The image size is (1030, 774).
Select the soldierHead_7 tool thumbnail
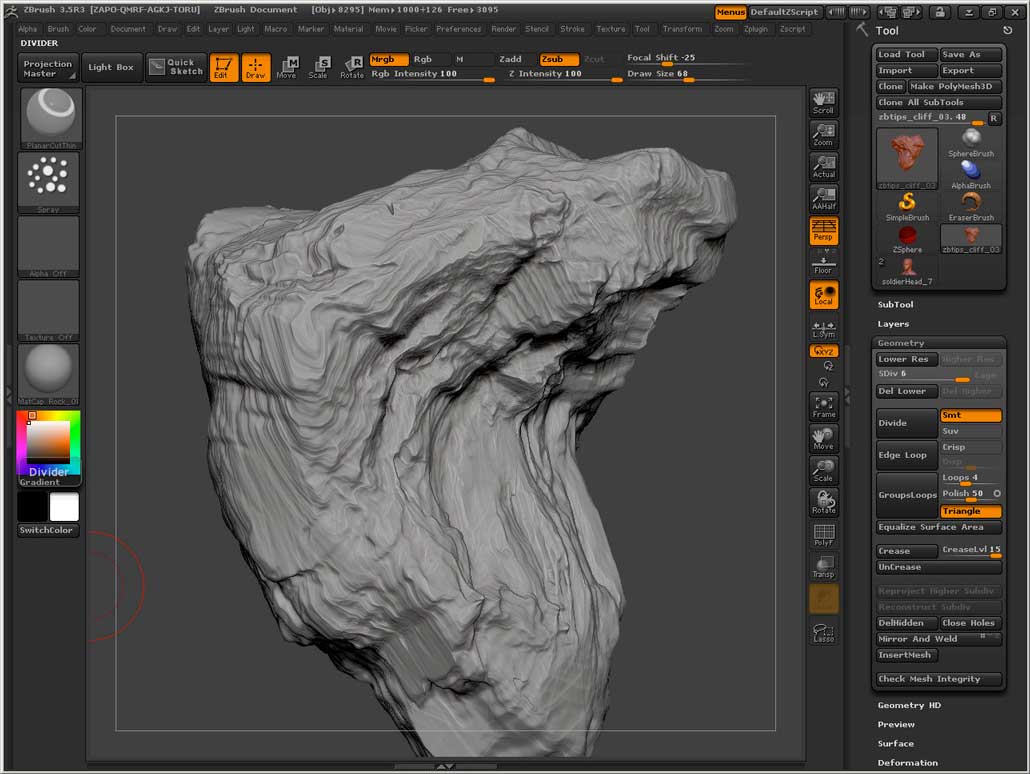coord(908,270)
